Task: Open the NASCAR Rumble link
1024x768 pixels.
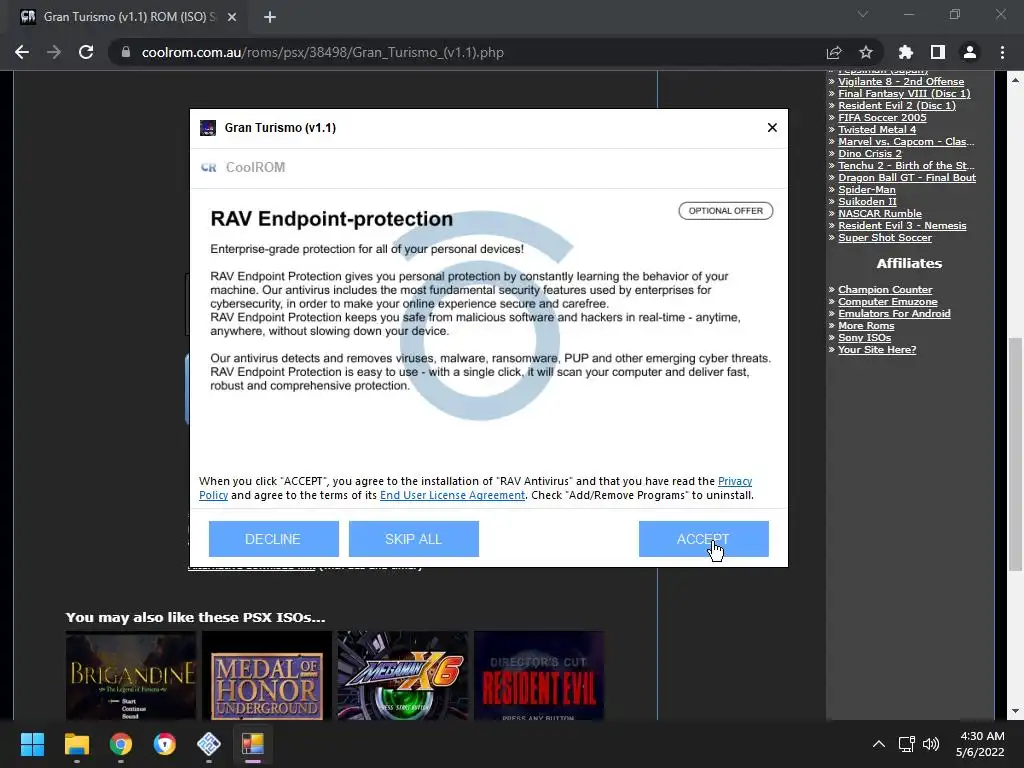Action: (880, 214)
